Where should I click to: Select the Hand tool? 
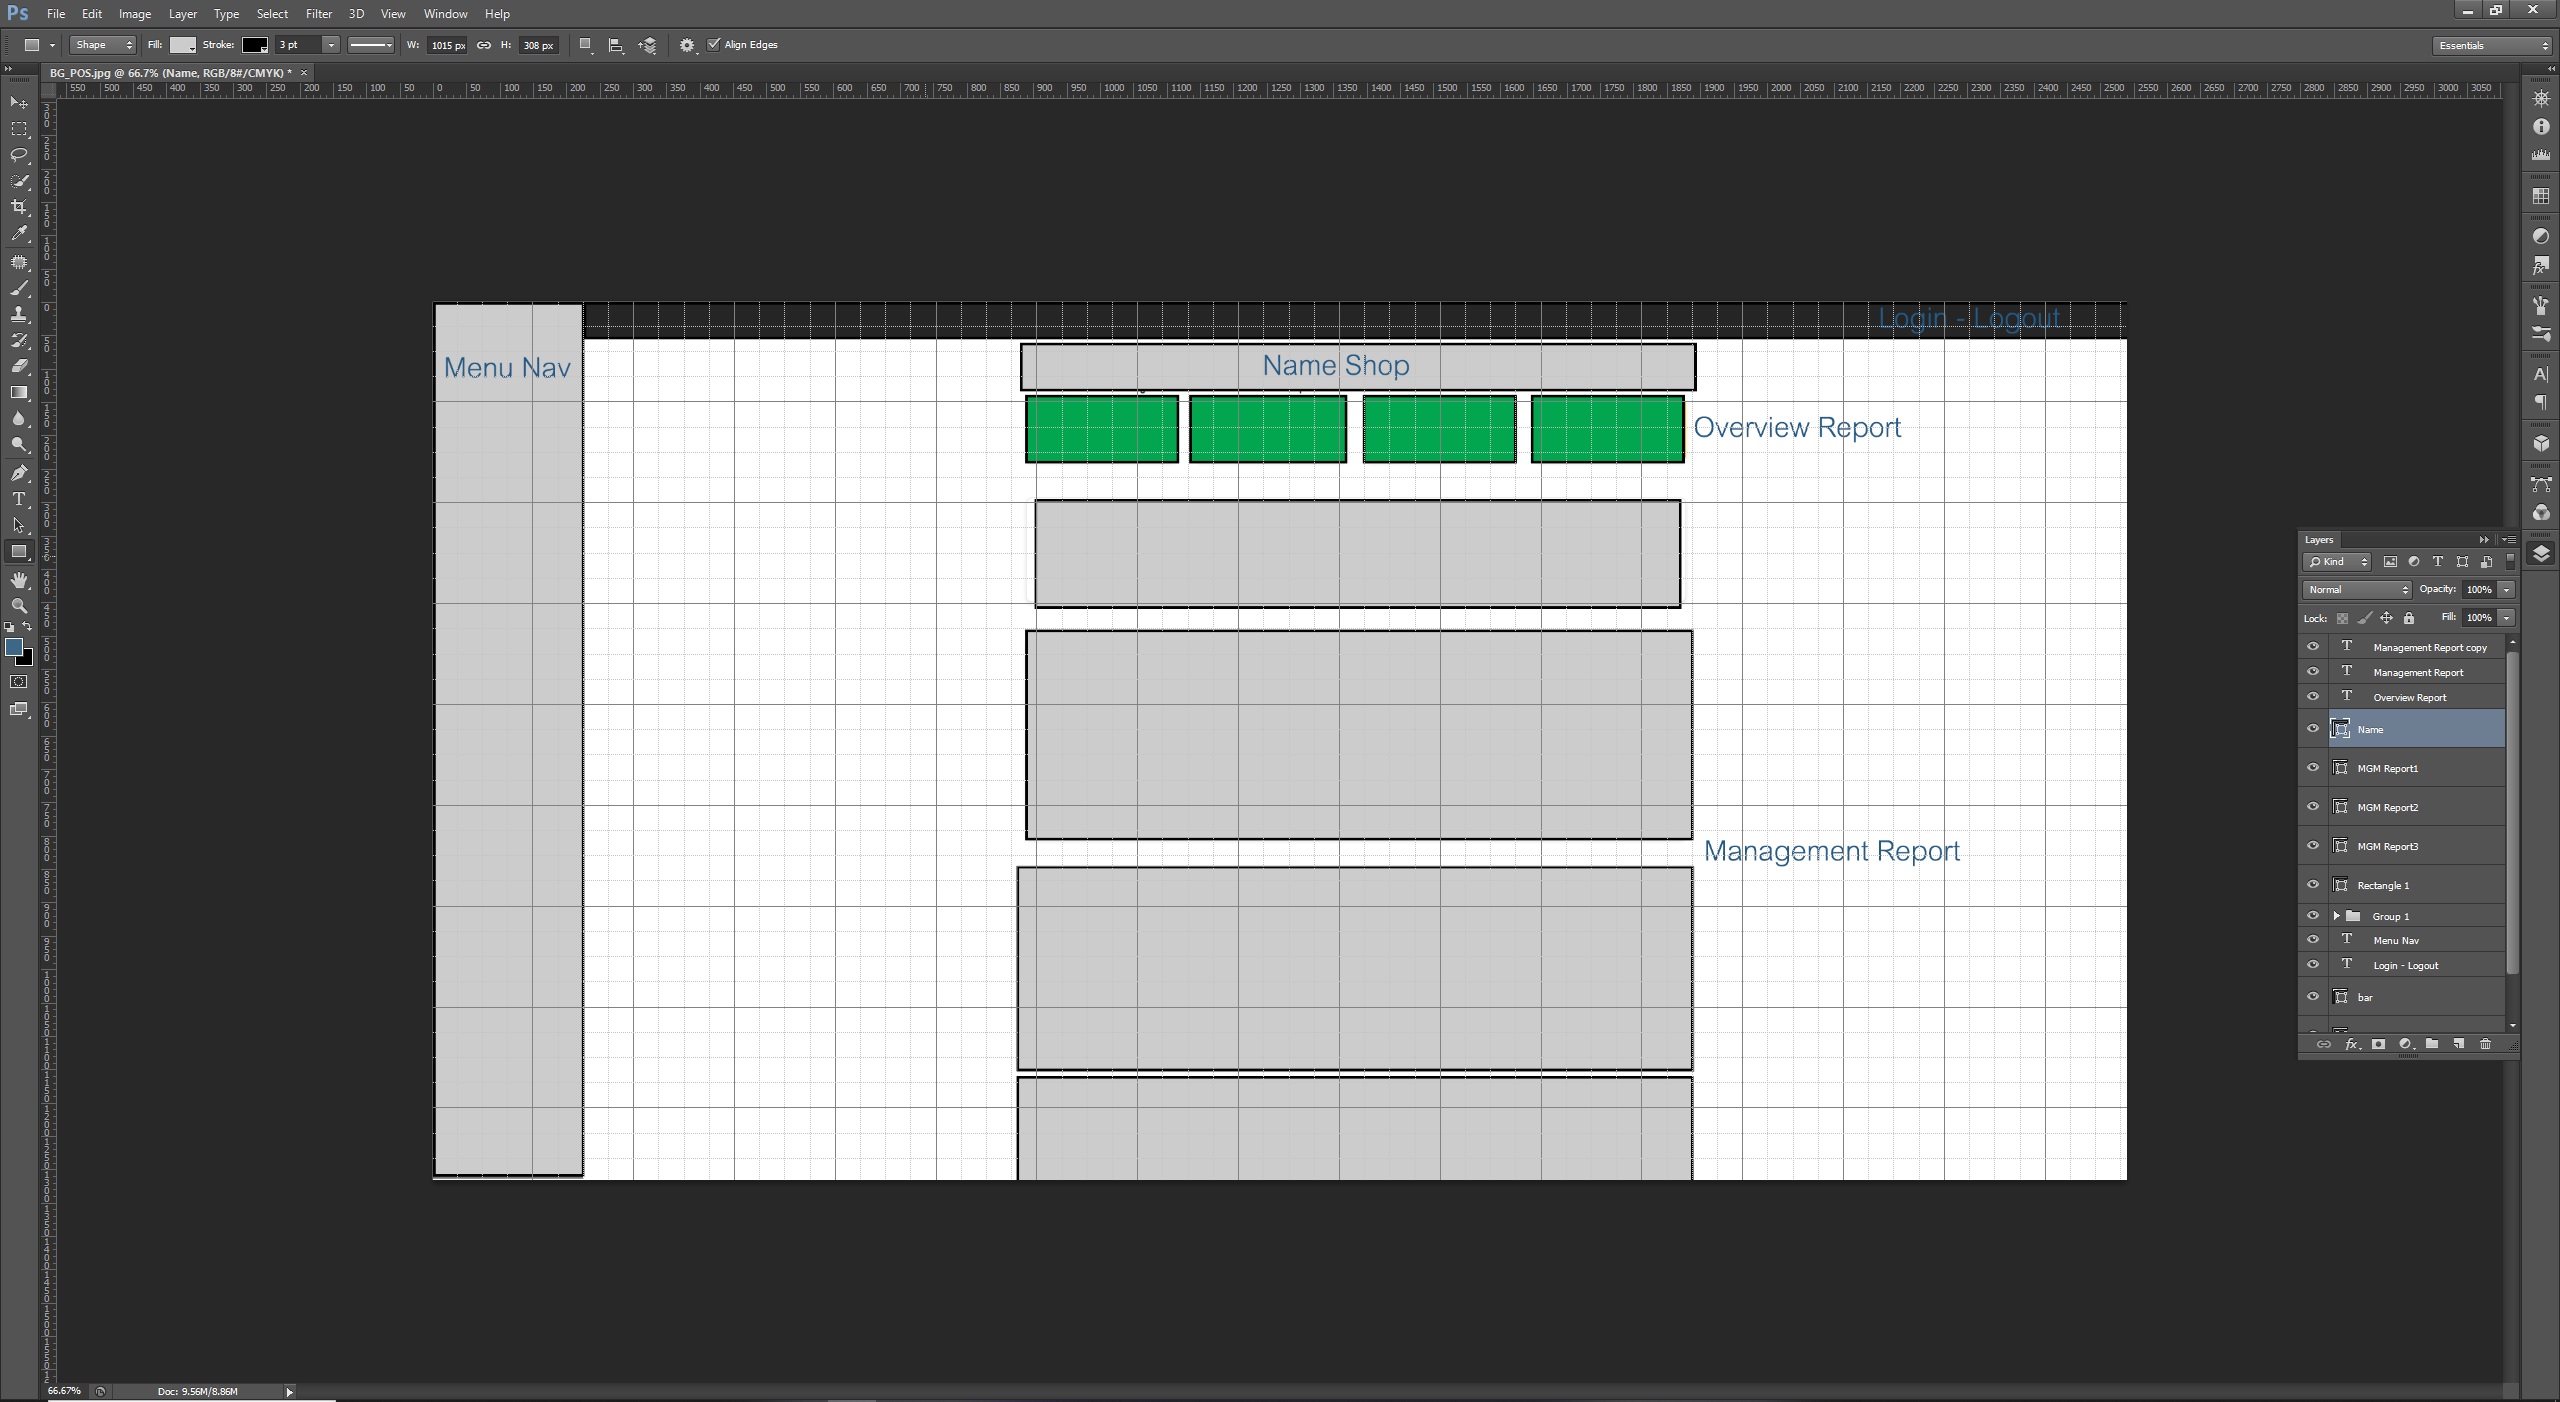click(x=19, y=580)
